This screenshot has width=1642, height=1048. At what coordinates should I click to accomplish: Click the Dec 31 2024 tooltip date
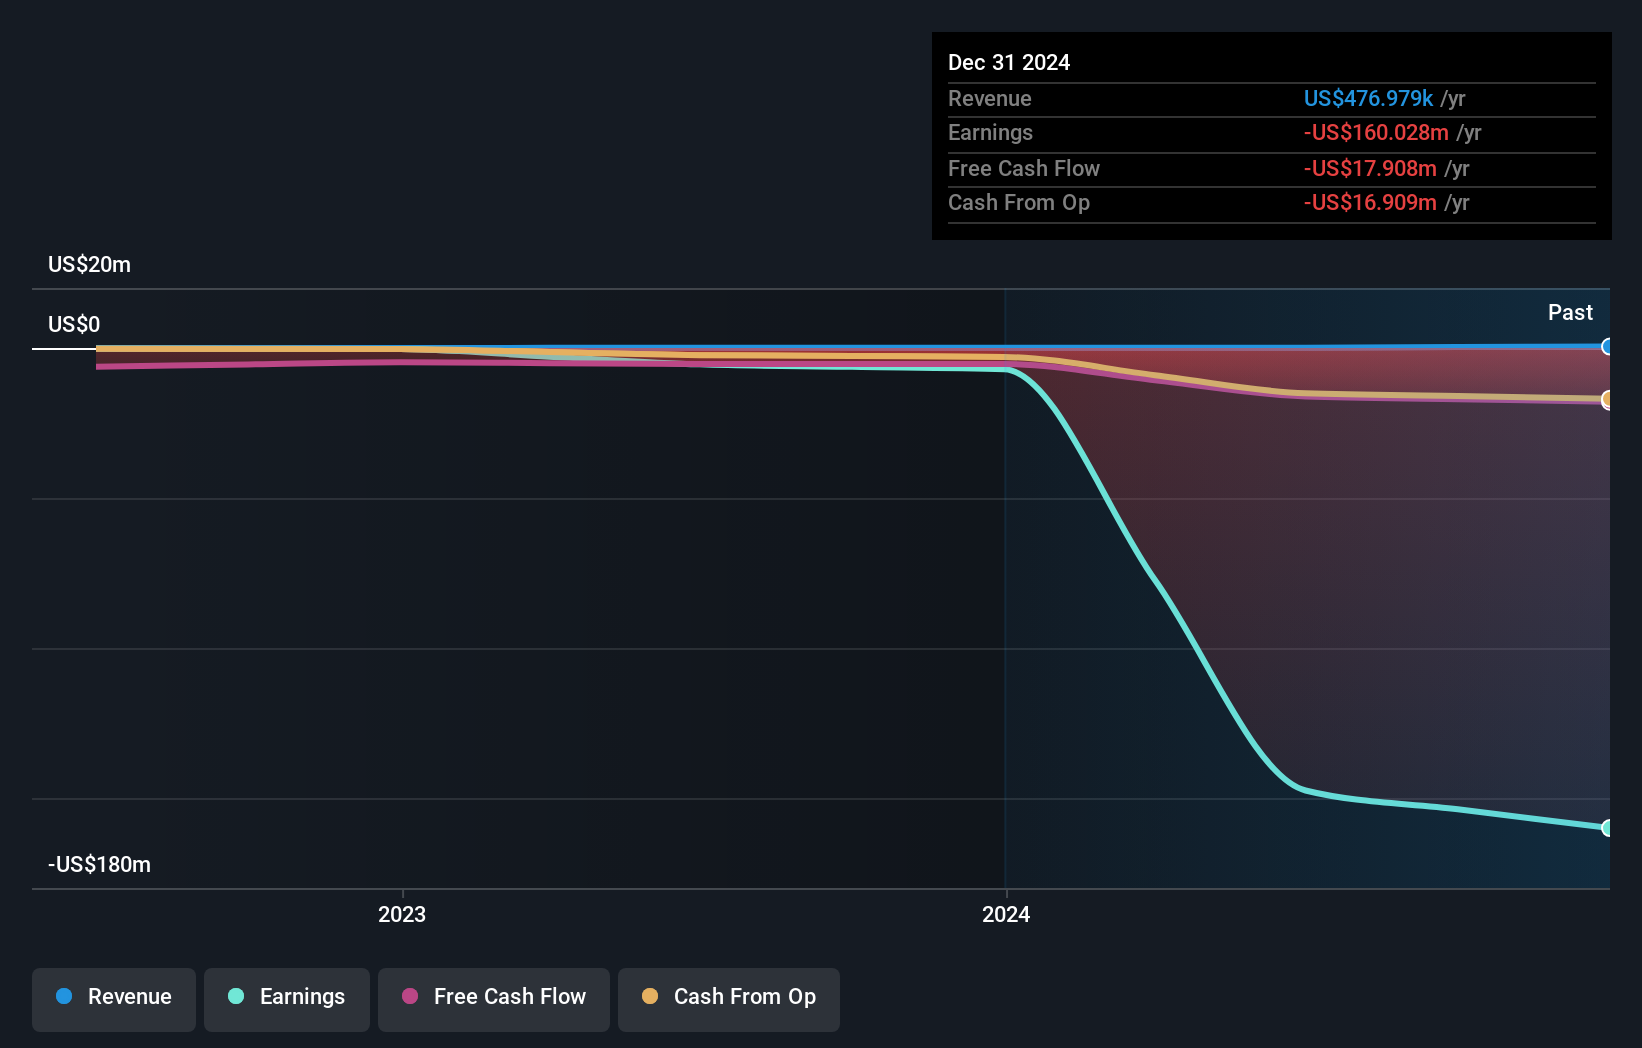point(1009,62)
